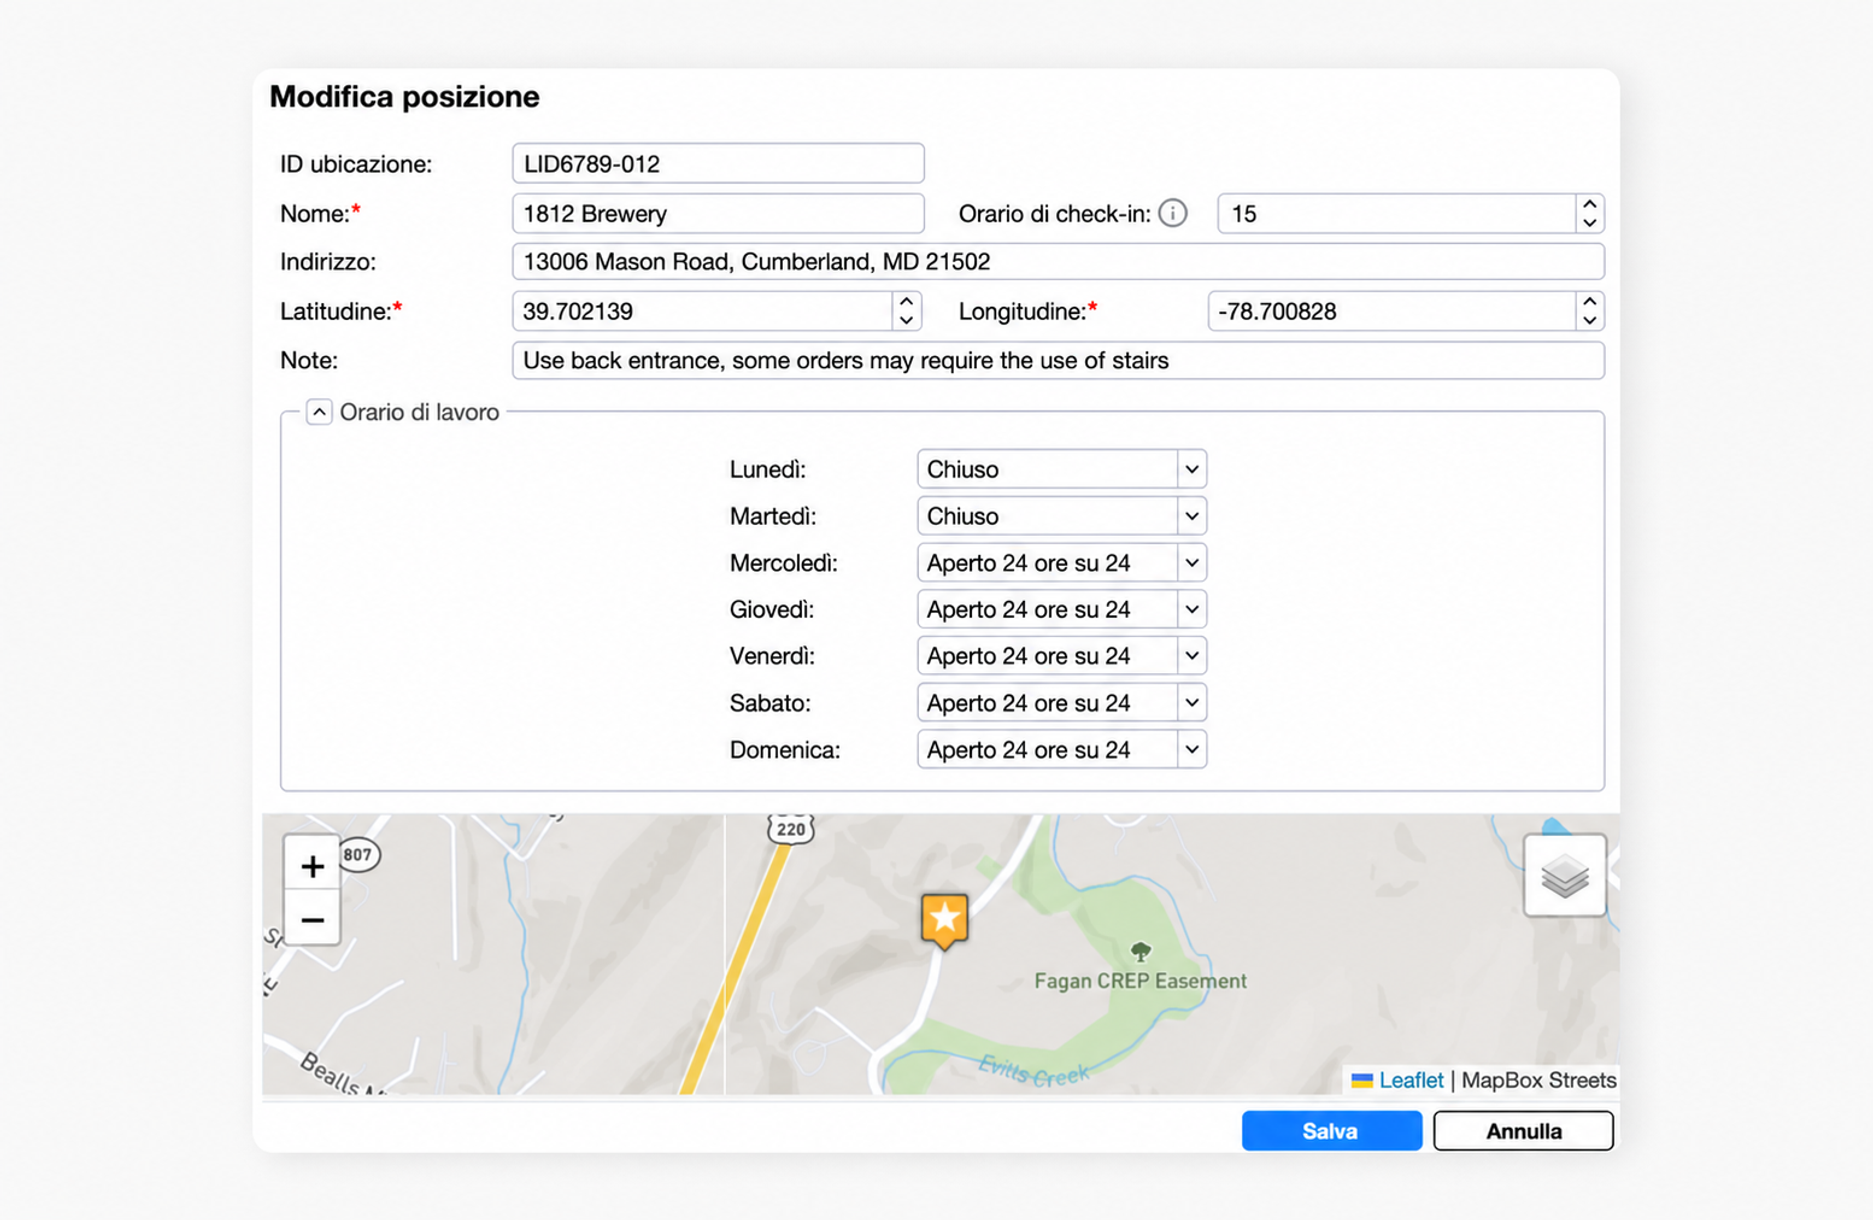Decrease the Longitudine value
The width and height of the screenshot is (1873, 1220).
1589,321
